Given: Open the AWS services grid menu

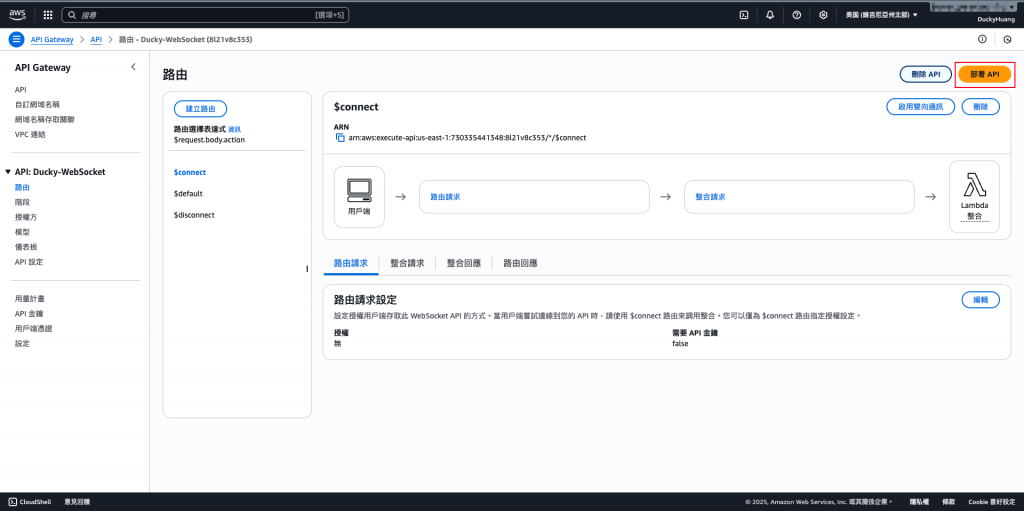Looking at the screenshot, I should coord(48,14).
